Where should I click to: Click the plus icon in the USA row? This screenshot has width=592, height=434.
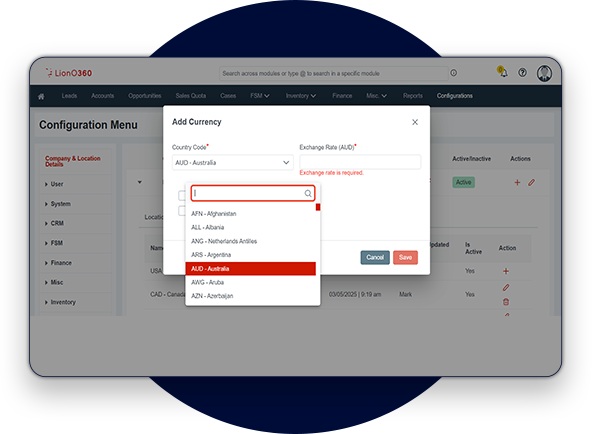pyautogui.click(x=506, y=271)
